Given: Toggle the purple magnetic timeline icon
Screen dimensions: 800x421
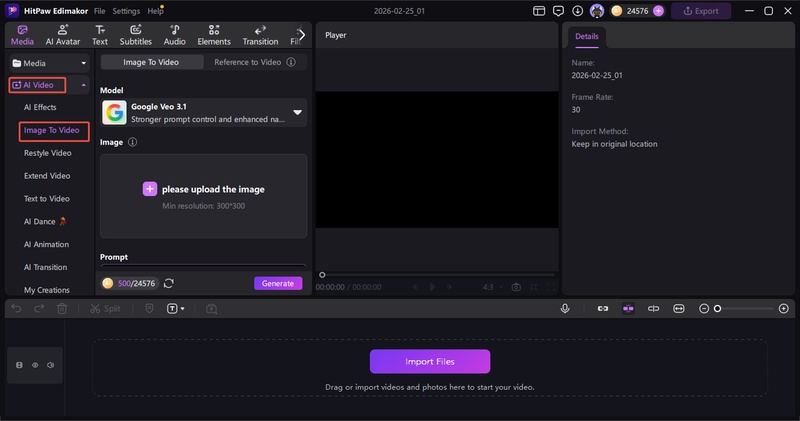Looking at the screenshot, I should 628,309.
